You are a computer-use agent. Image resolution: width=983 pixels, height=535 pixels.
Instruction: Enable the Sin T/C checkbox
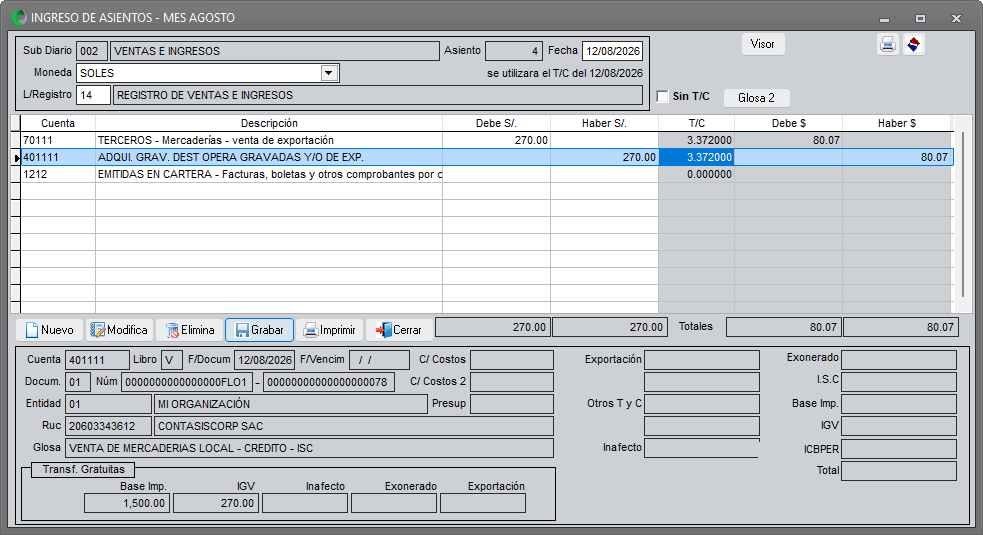click(x=663, y=96)
